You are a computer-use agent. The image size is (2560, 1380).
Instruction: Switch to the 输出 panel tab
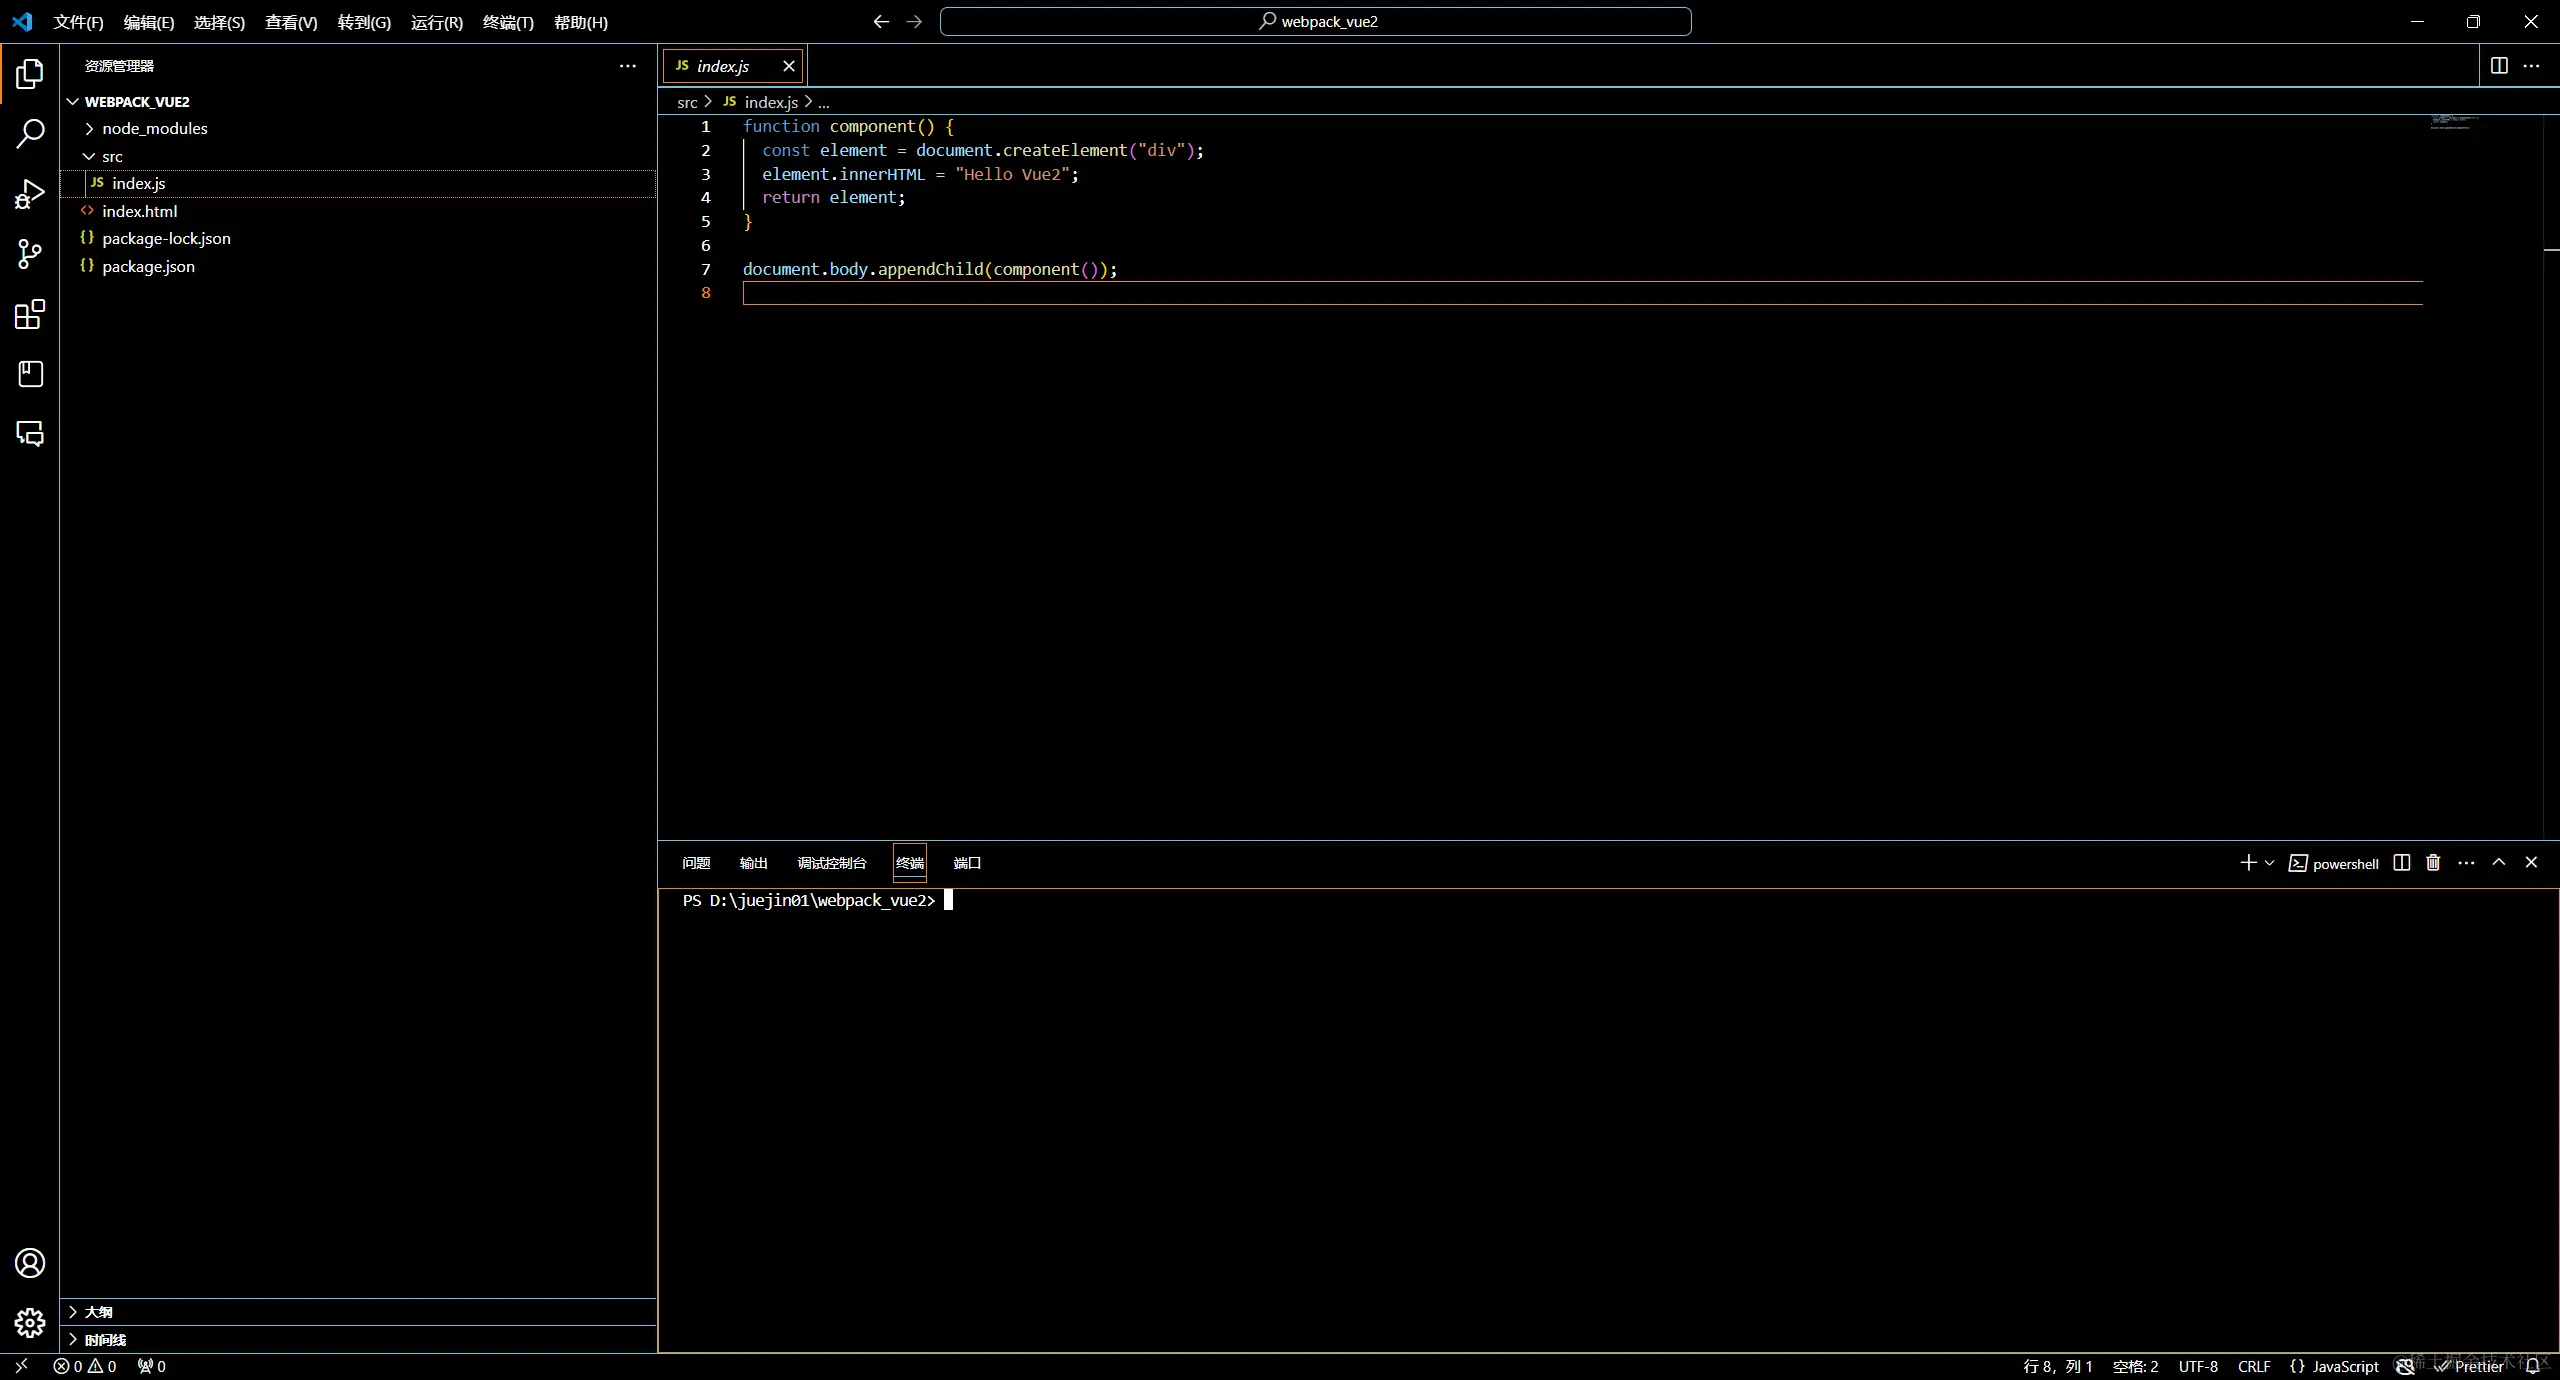click(753, 863)
